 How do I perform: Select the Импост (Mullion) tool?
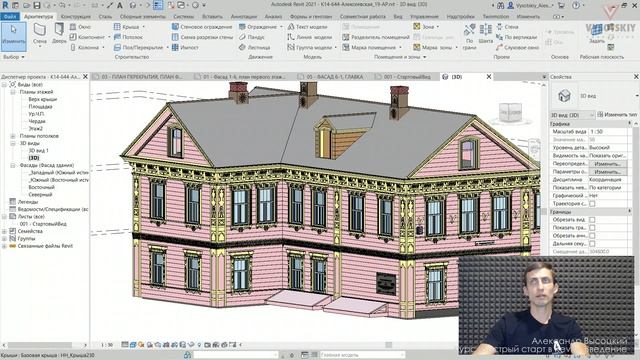[x=185, y=47]
